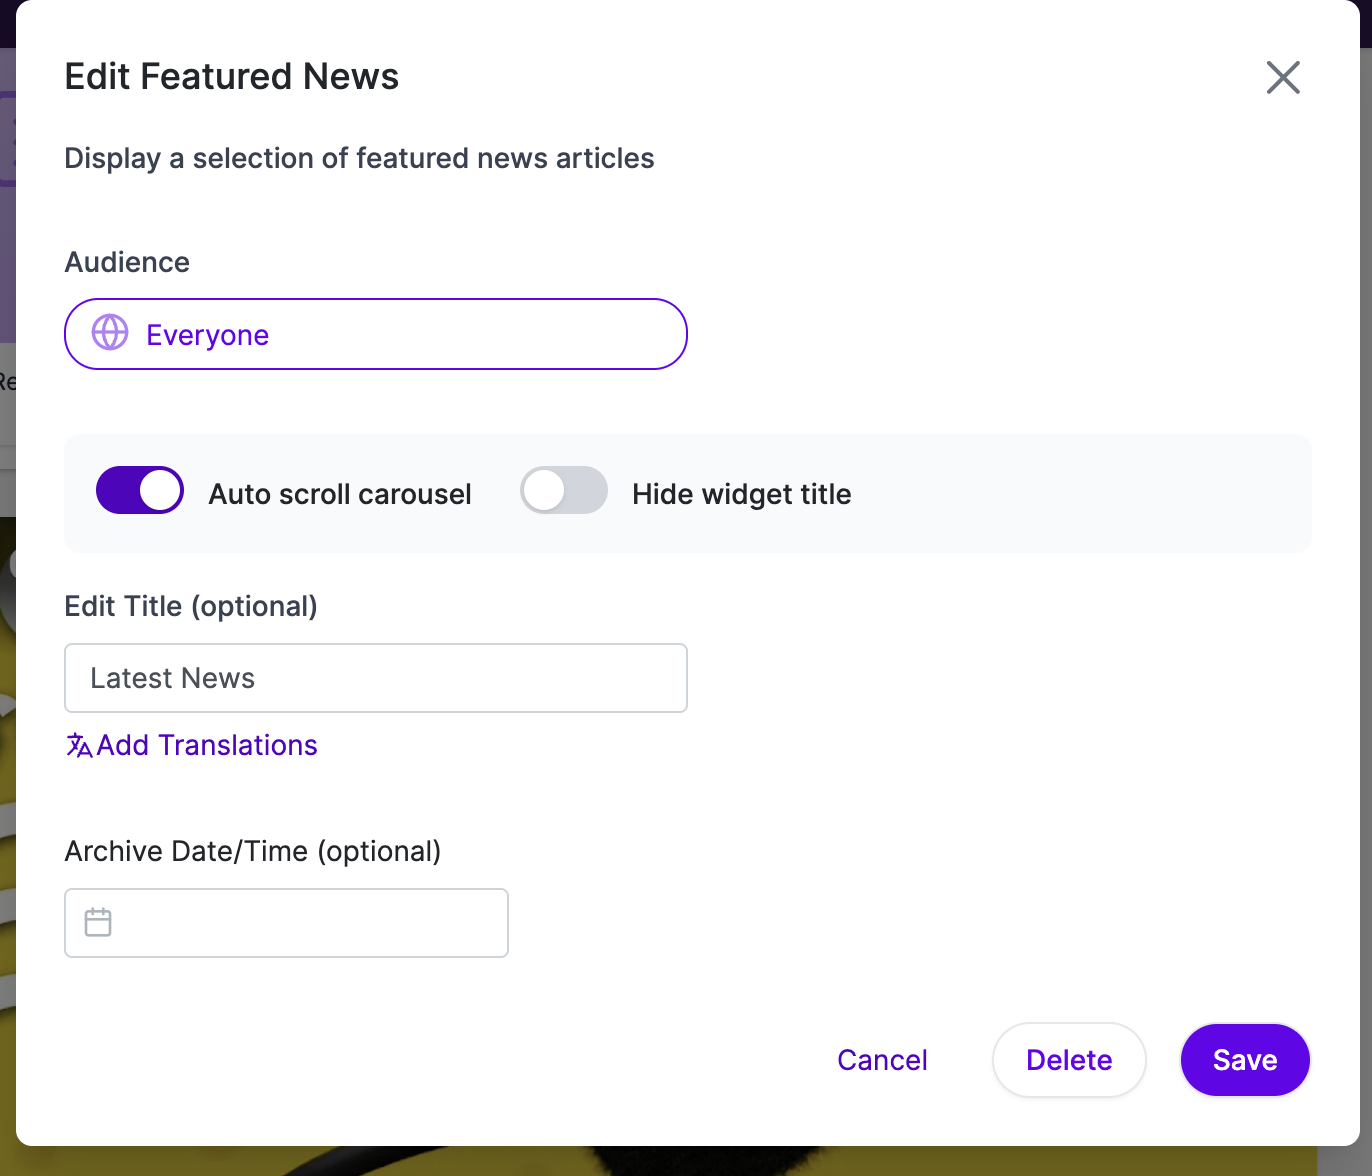The image size is (1372, 1176).
Task: Focus the Latest News title field
Action: [x=376, y=678]
